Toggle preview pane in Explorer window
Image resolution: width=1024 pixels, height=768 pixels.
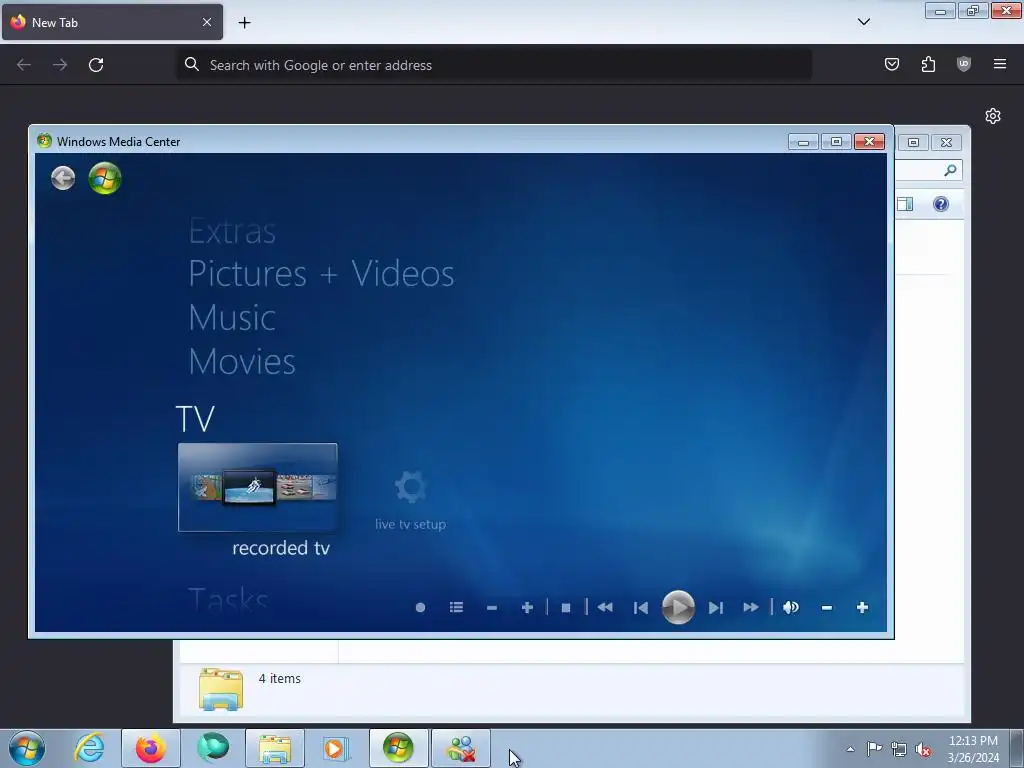pos(905,204)
